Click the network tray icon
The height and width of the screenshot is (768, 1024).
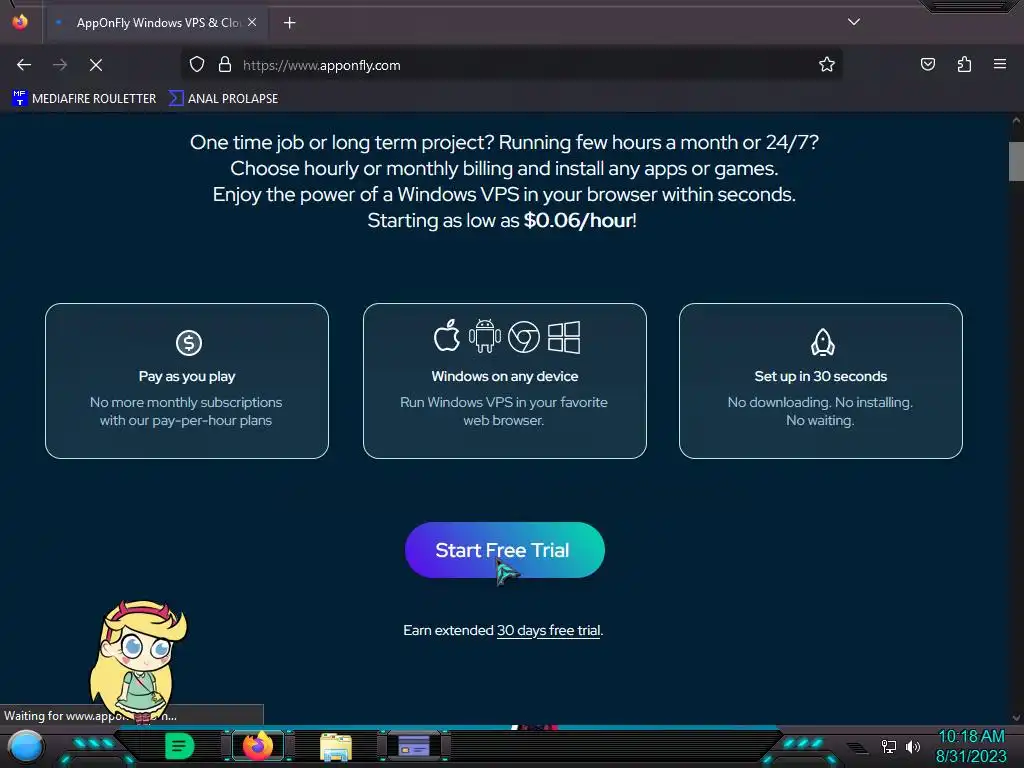[x=888, y=746]
